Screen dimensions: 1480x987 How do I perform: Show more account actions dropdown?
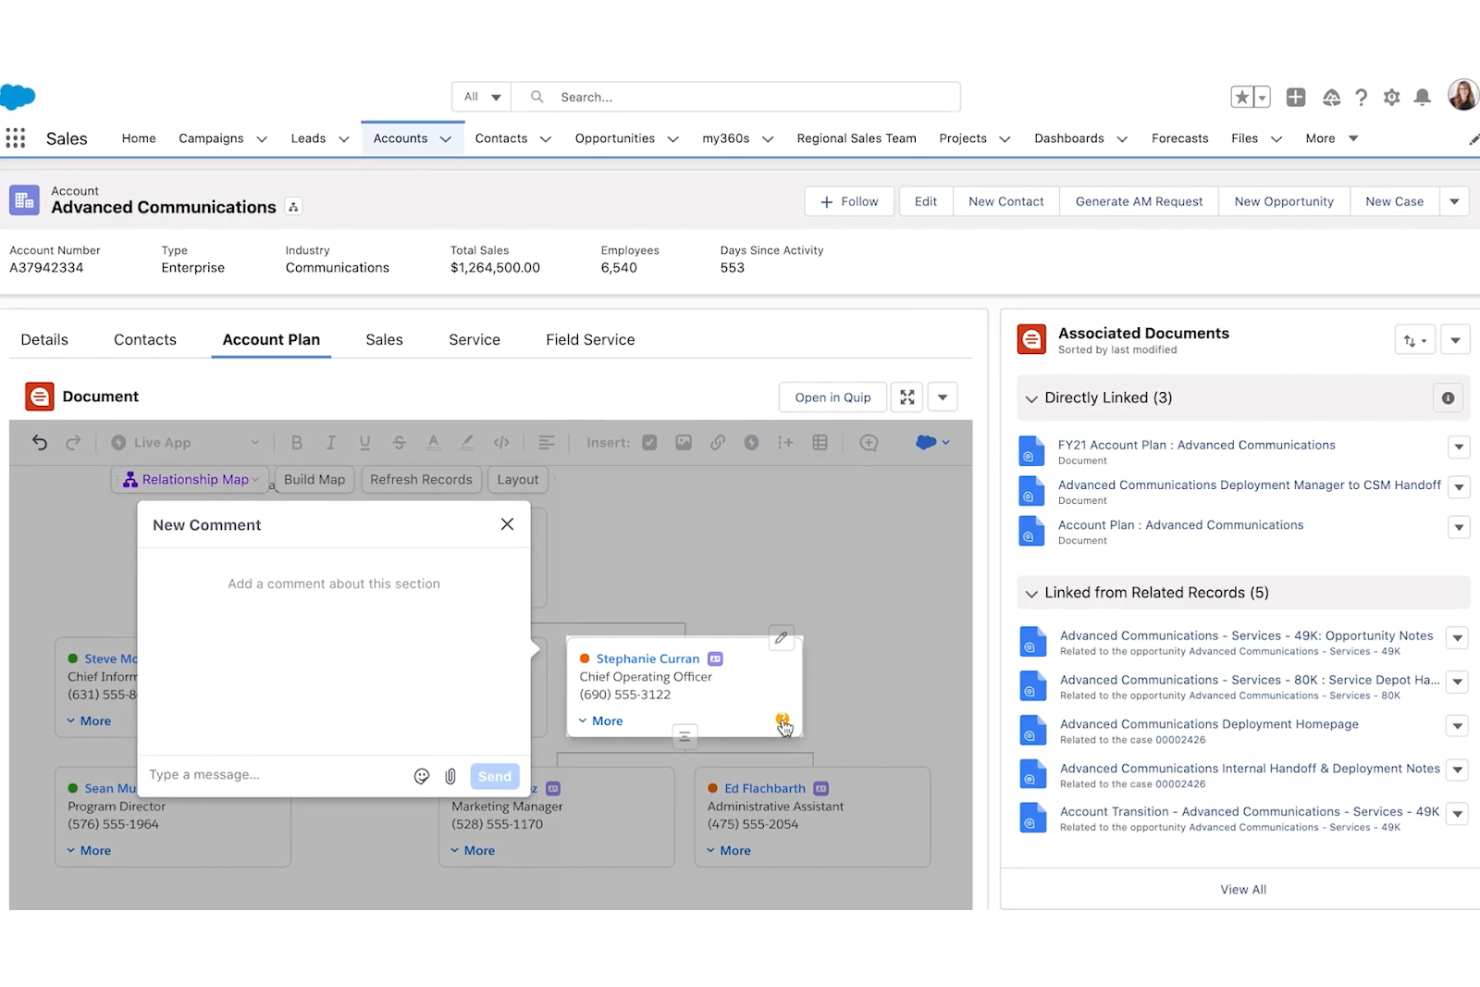point(1454,201)
